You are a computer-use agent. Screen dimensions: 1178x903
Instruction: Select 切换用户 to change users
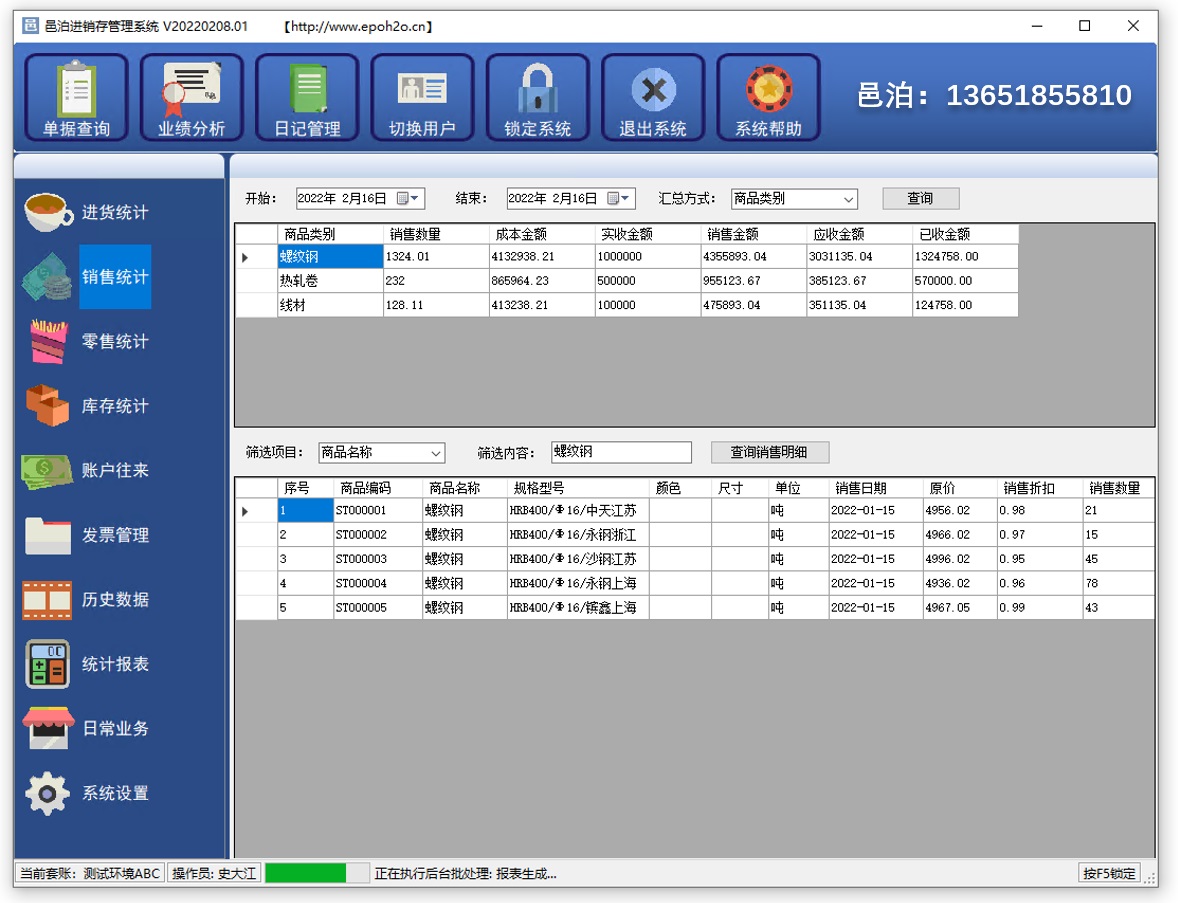[x=422, y=97]
